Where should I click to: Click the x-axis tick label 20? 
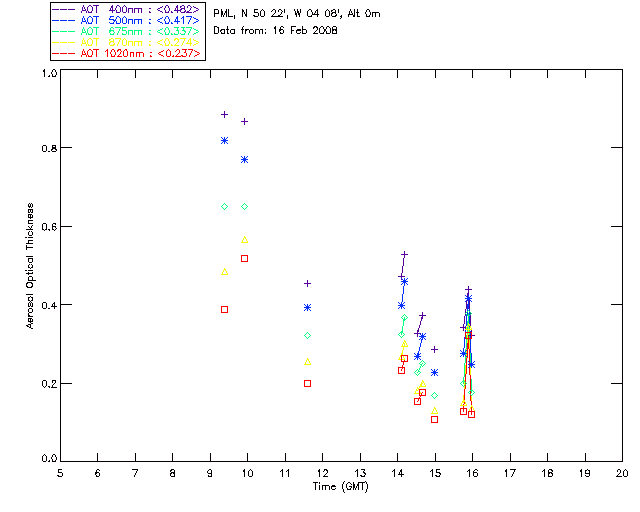point(622,473)
